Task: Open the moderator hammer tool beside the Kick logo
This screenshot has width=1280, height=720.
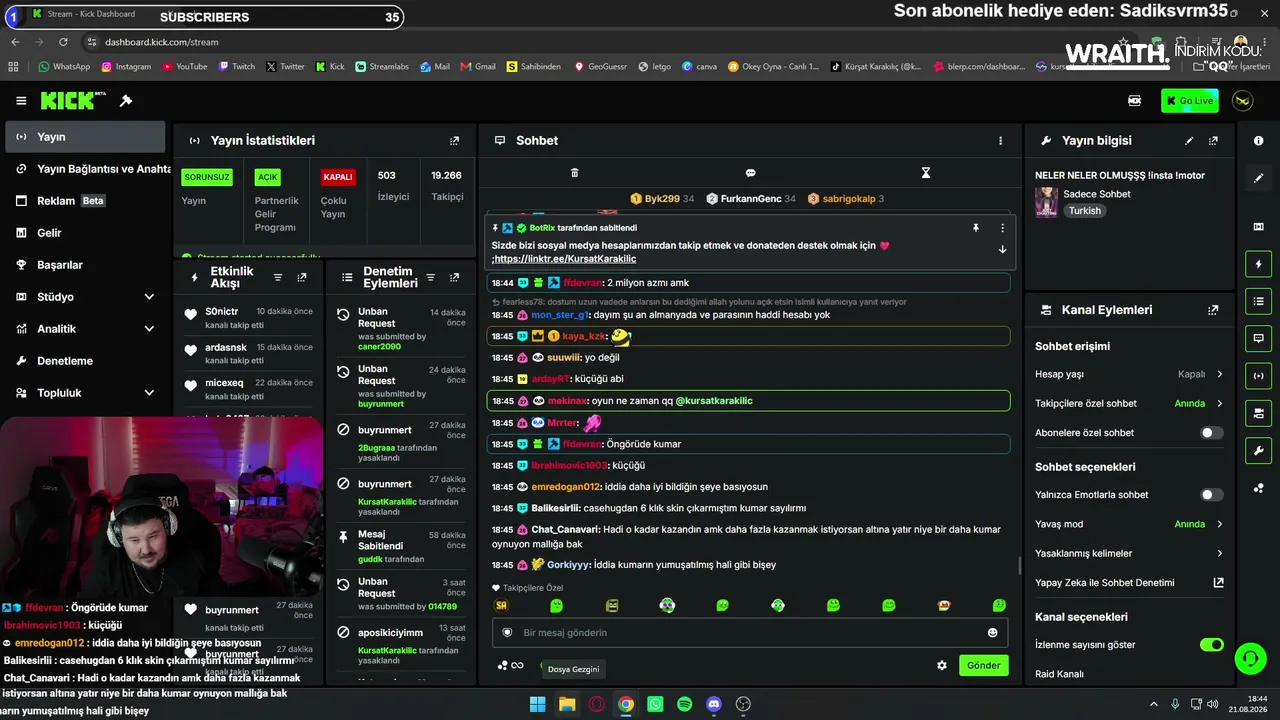Action: [126, 101]
